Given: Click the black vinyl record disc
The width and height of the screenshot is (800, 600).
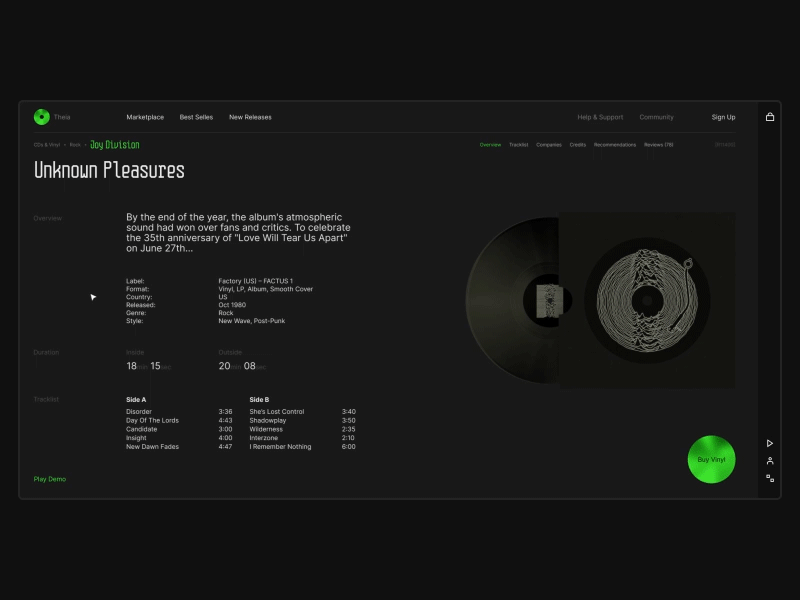Looking at the screenshot, I should (512, 301).
